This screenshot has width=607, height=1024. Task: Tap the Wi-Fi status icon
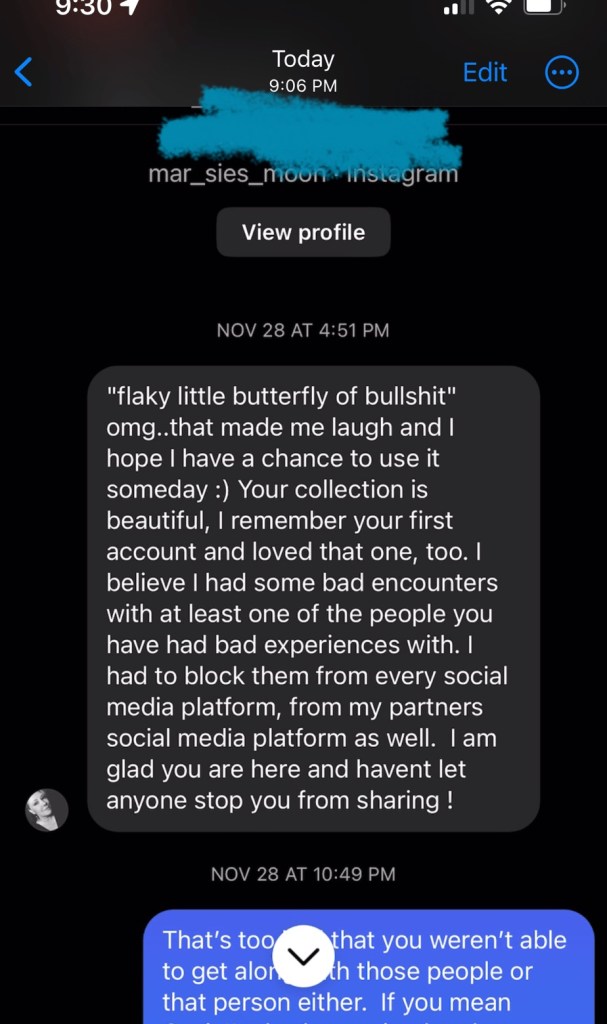(x=499, y=7)
